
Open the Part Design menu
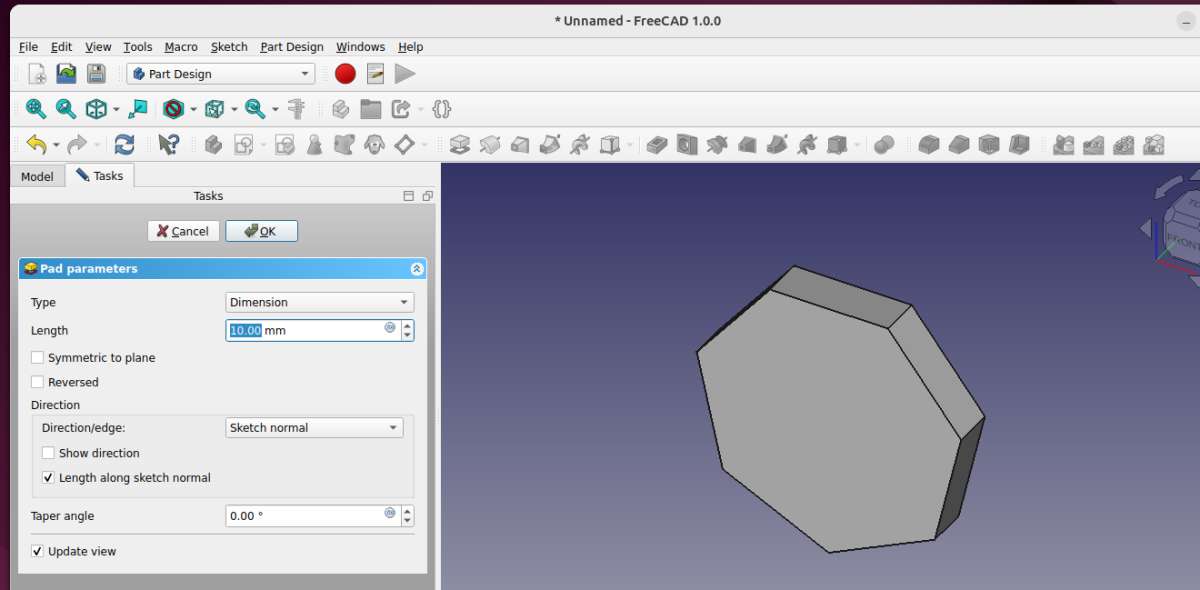292,47
